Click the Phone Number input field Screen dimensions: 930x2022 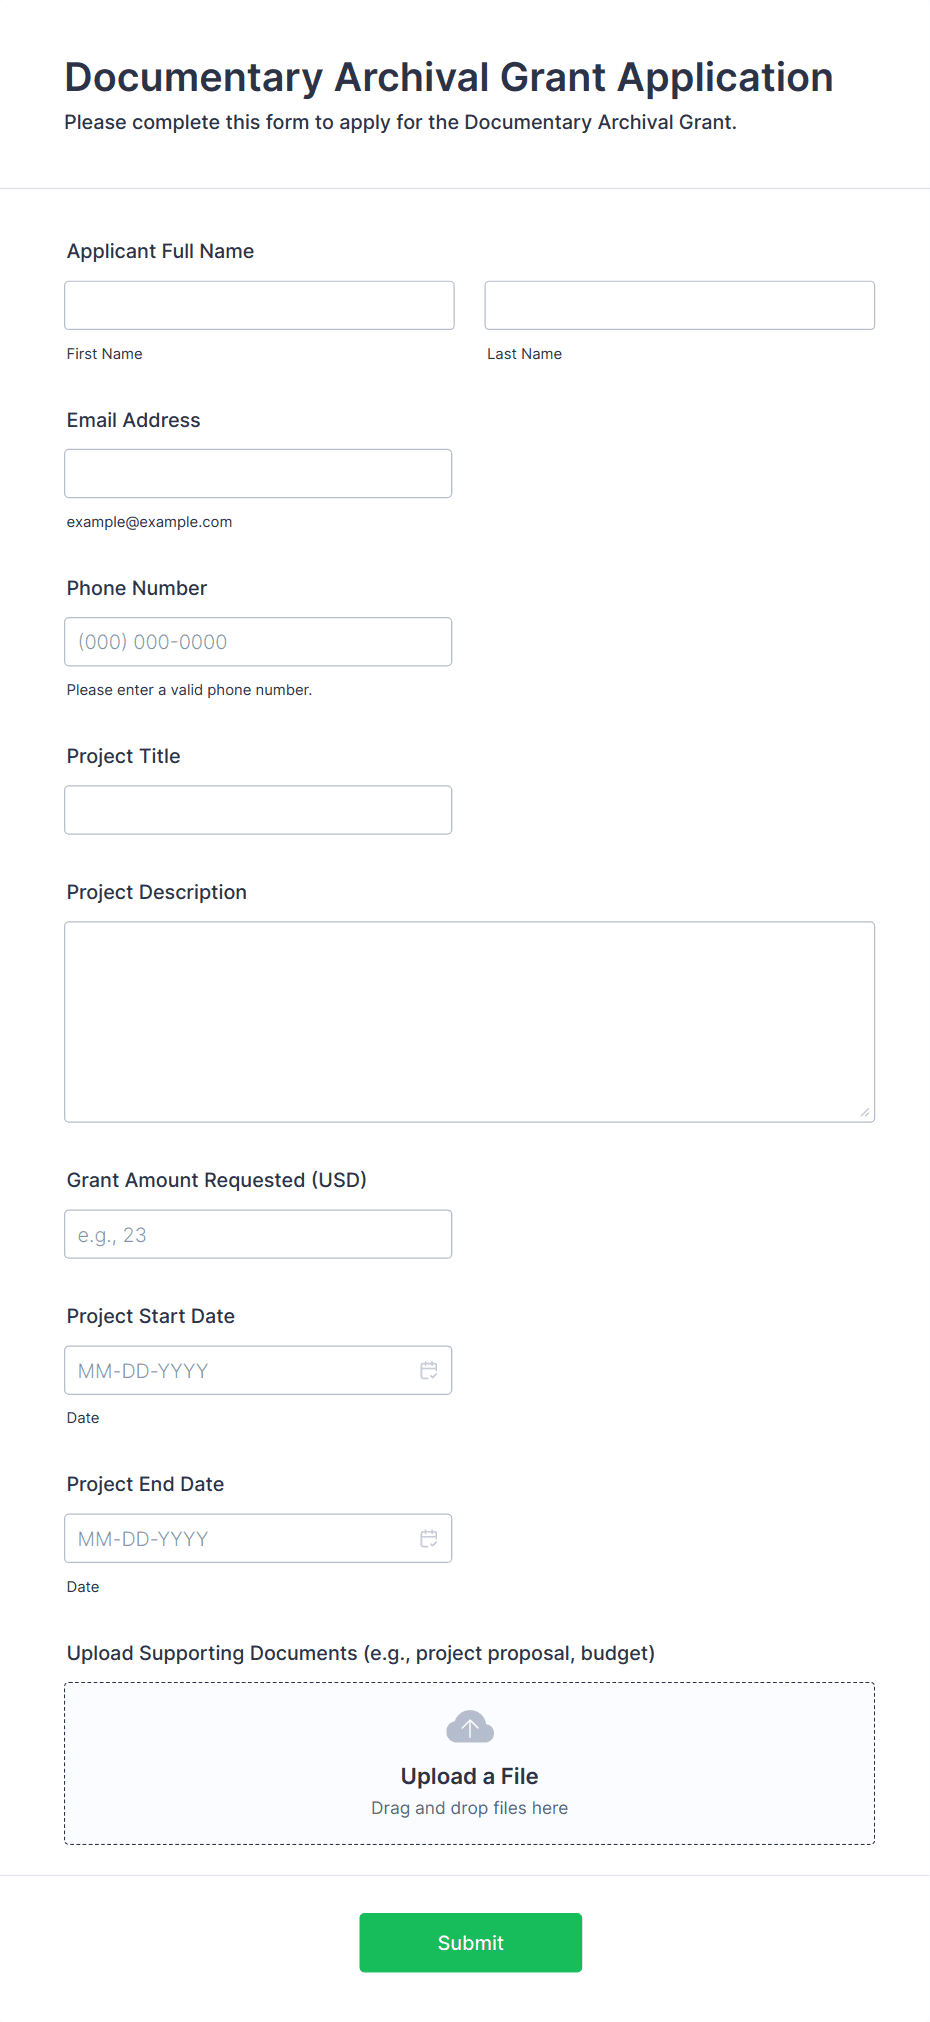[x=258, y=642]
